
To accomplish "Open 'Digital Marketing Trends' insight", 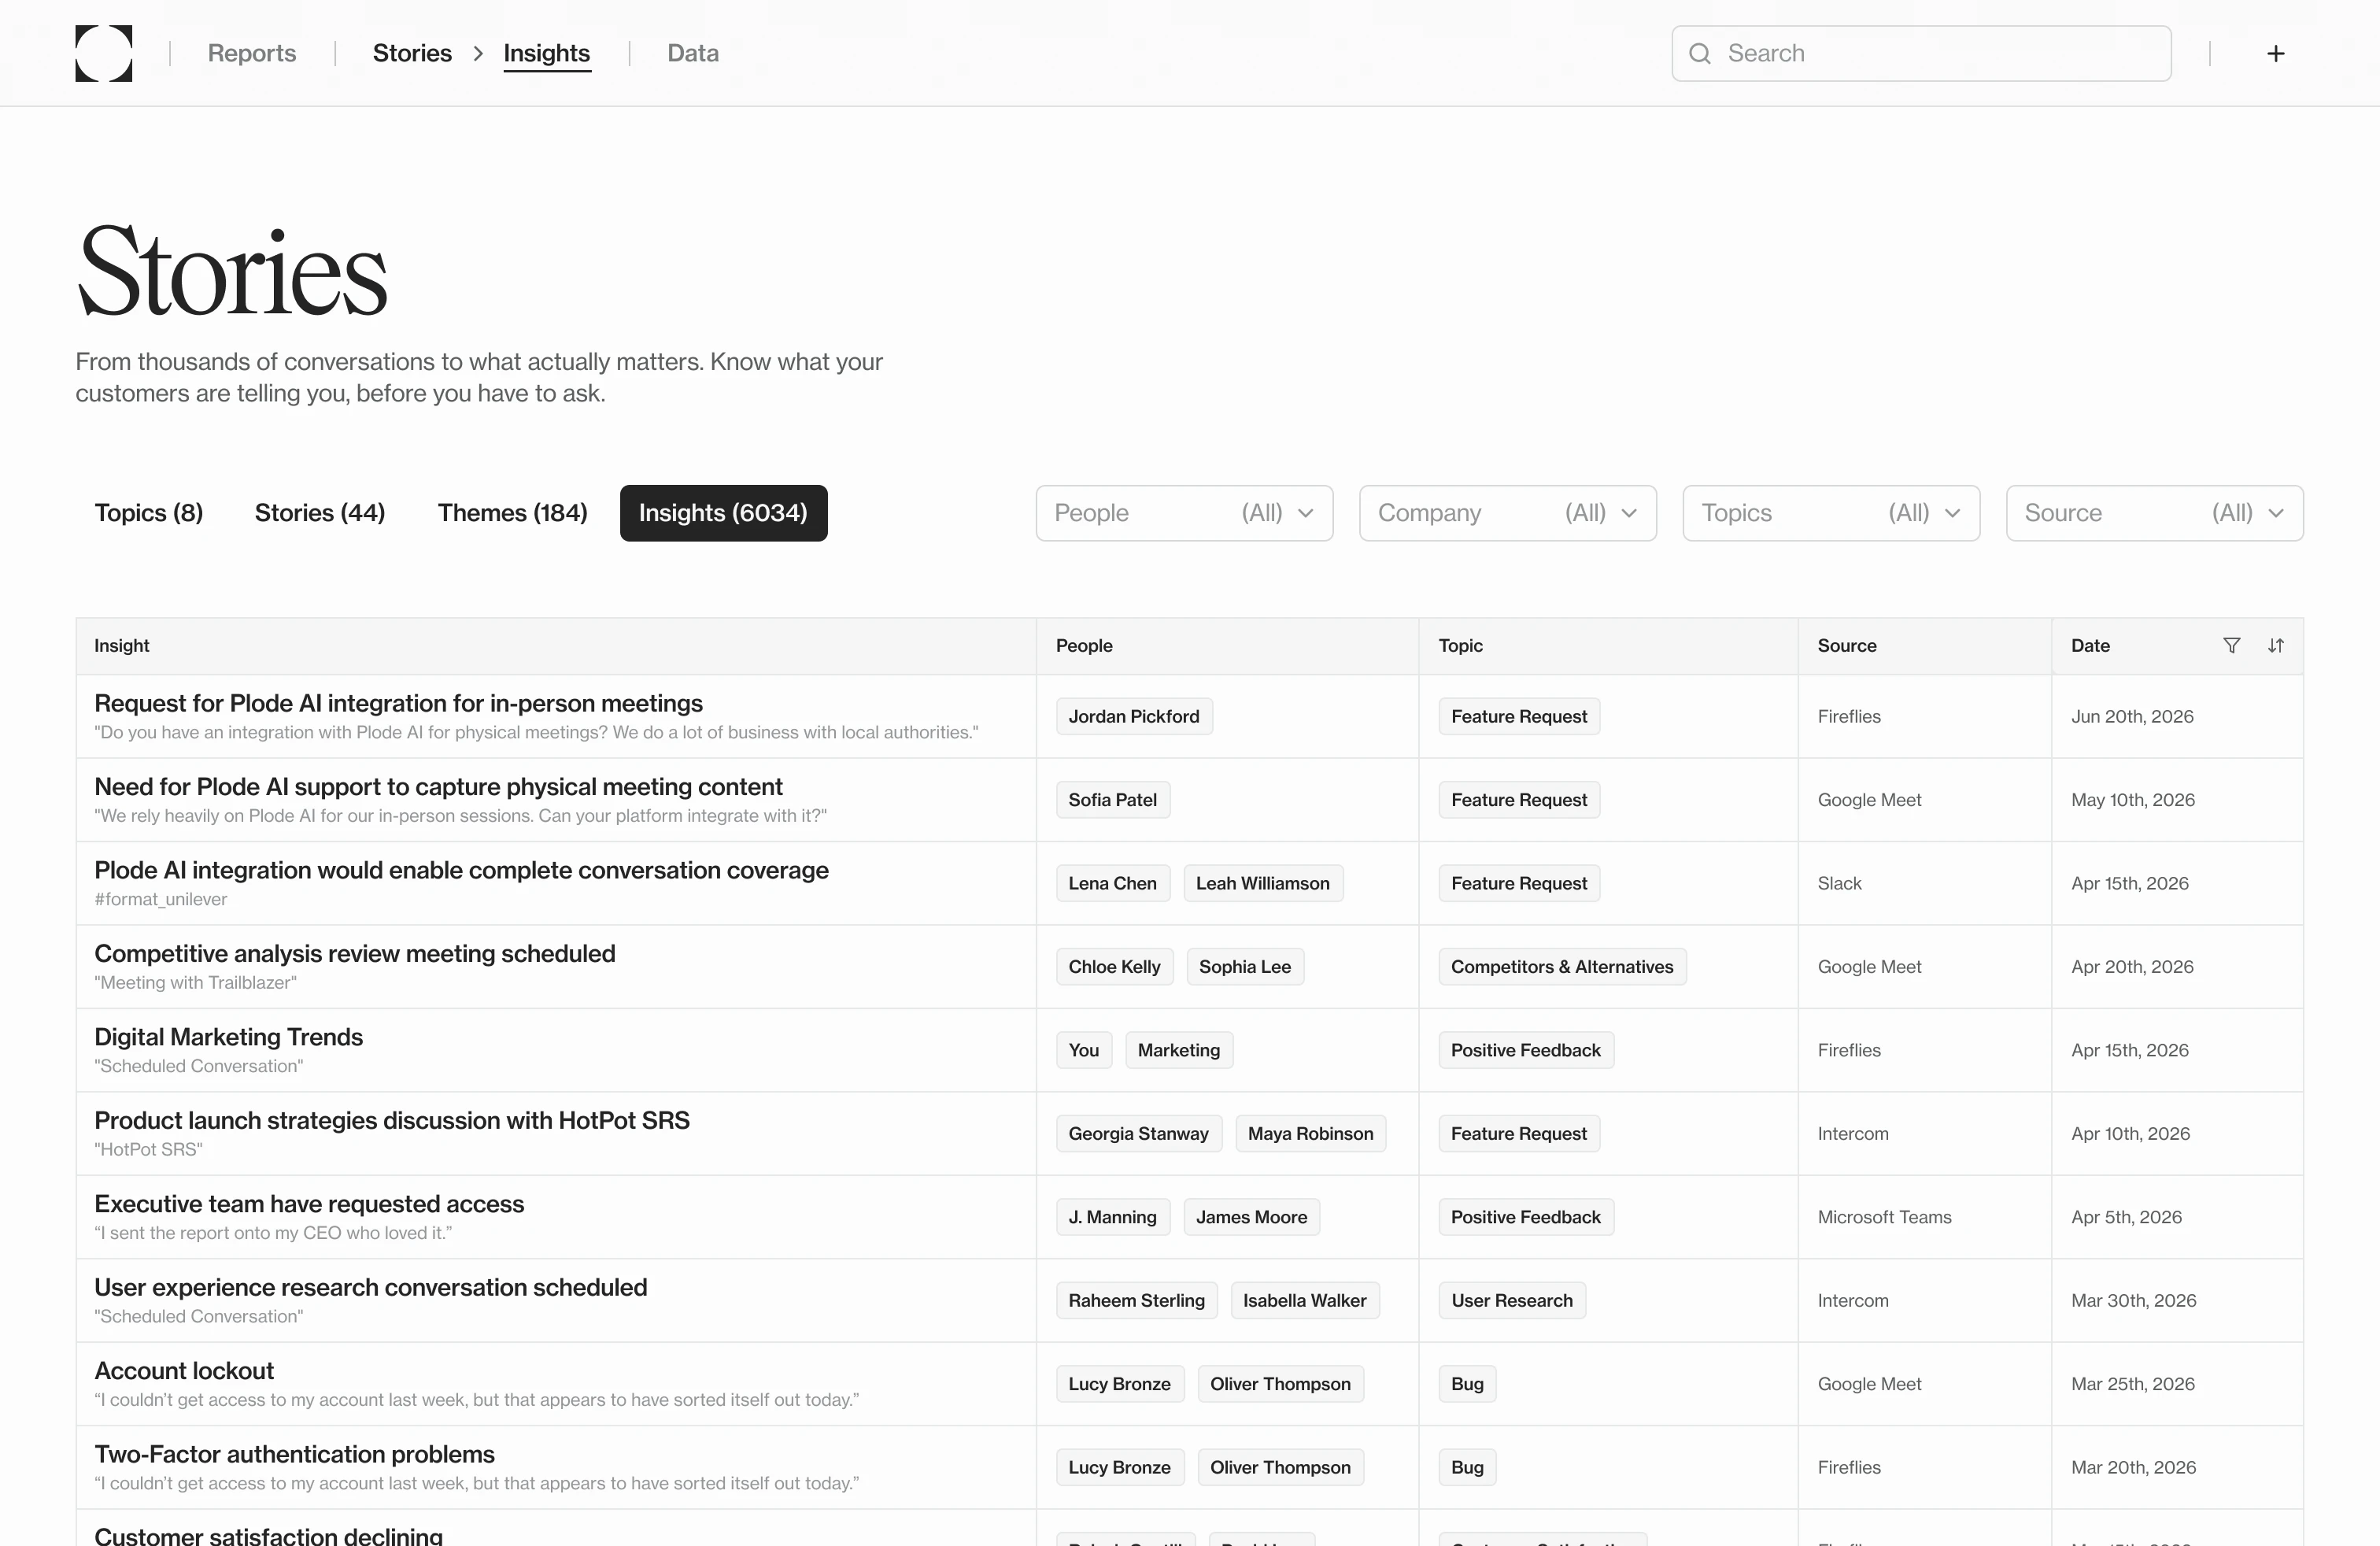I will pos(228,1037).
